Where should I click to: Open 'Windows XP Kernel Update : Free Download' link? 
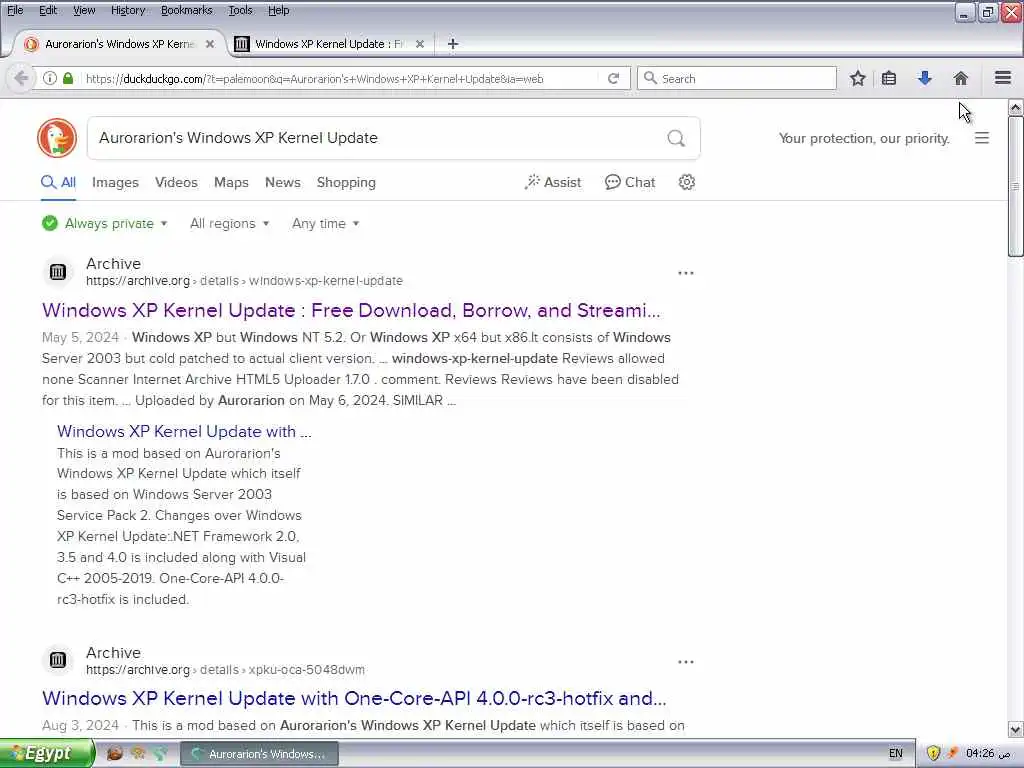coord(351,310)
